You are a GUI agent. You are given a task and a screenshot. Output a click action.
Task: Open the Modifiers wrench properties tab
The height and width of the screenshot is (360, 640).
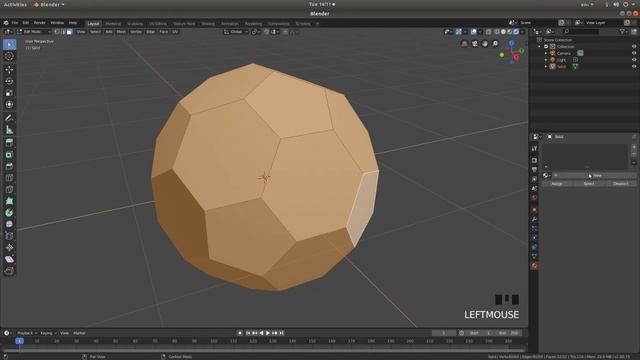(534, 219)
